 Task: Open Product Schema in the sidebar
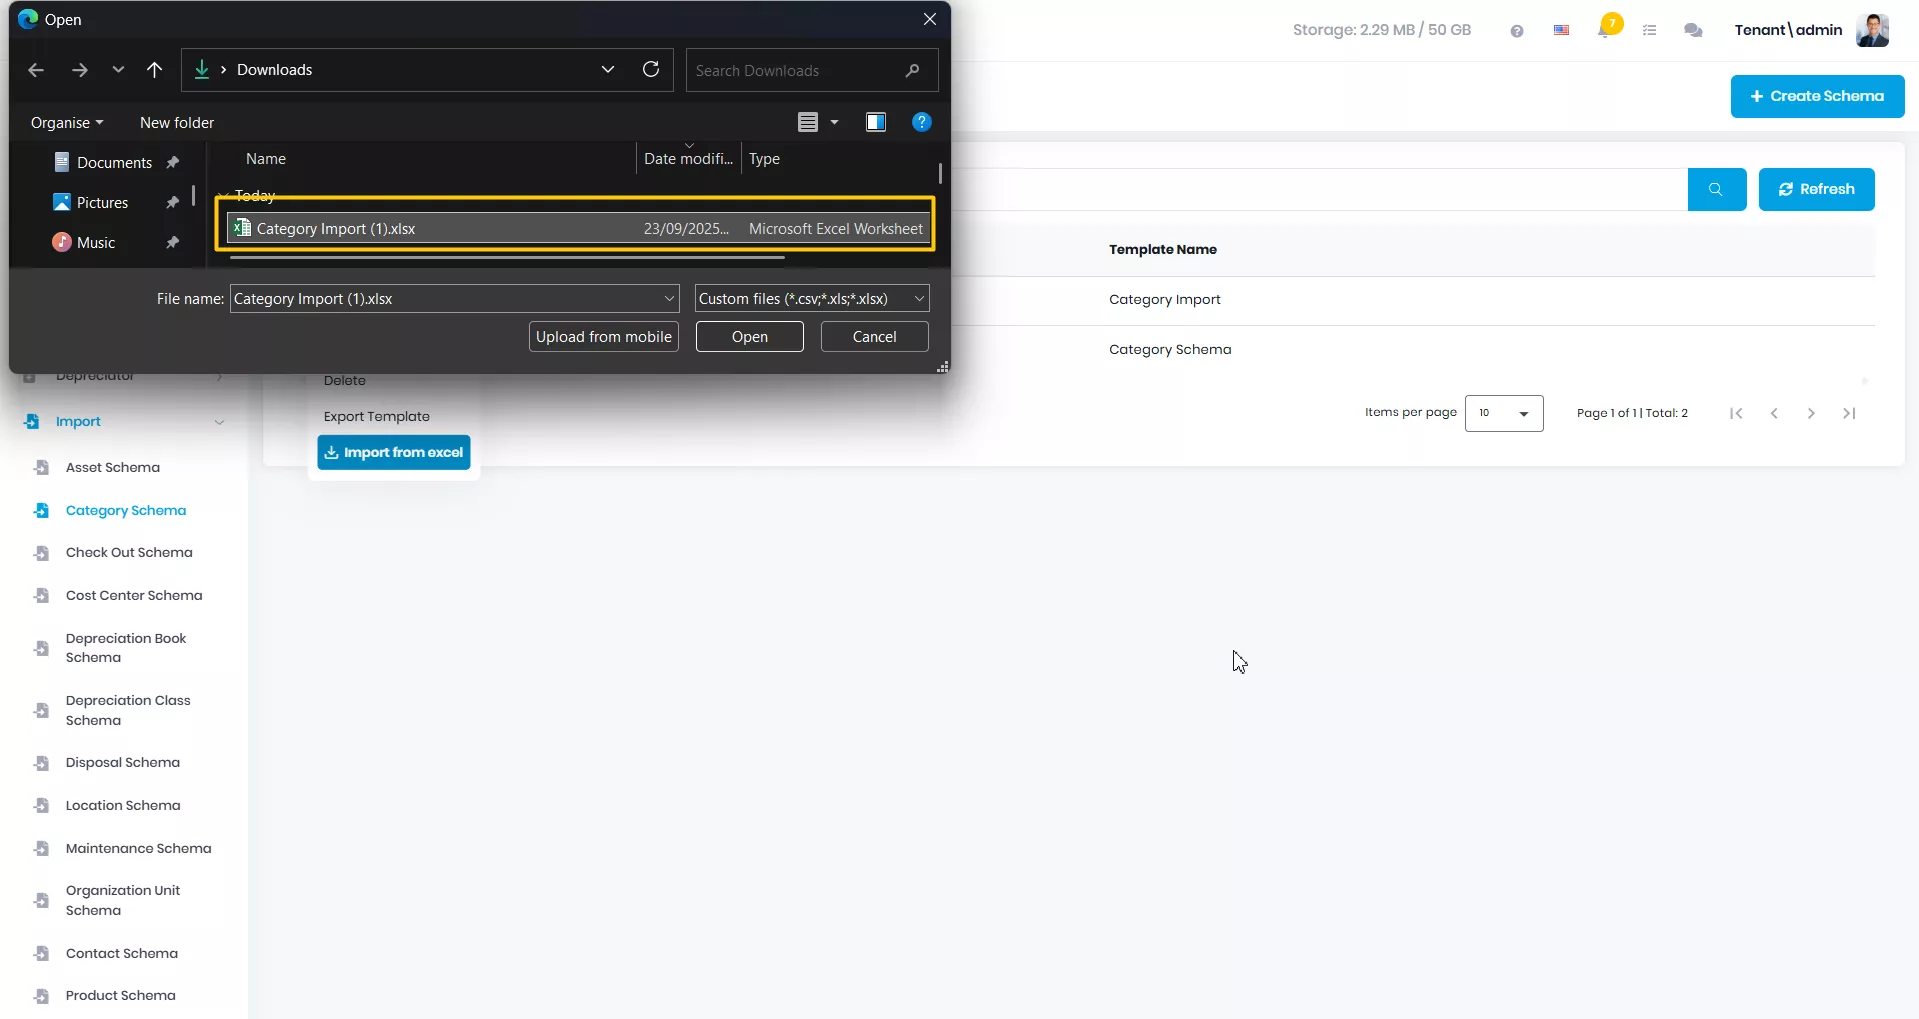click(x=120, y=996)
